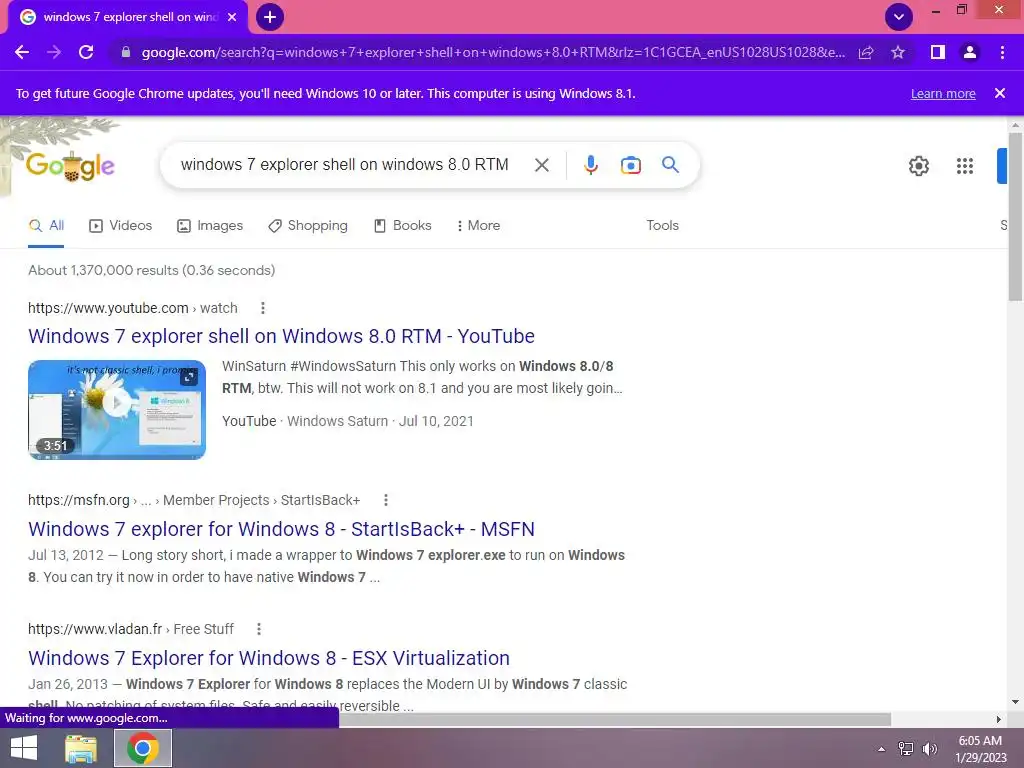The image size is (1024, 768).
Task: Switch to Images results tab
Action: point(210,225)
